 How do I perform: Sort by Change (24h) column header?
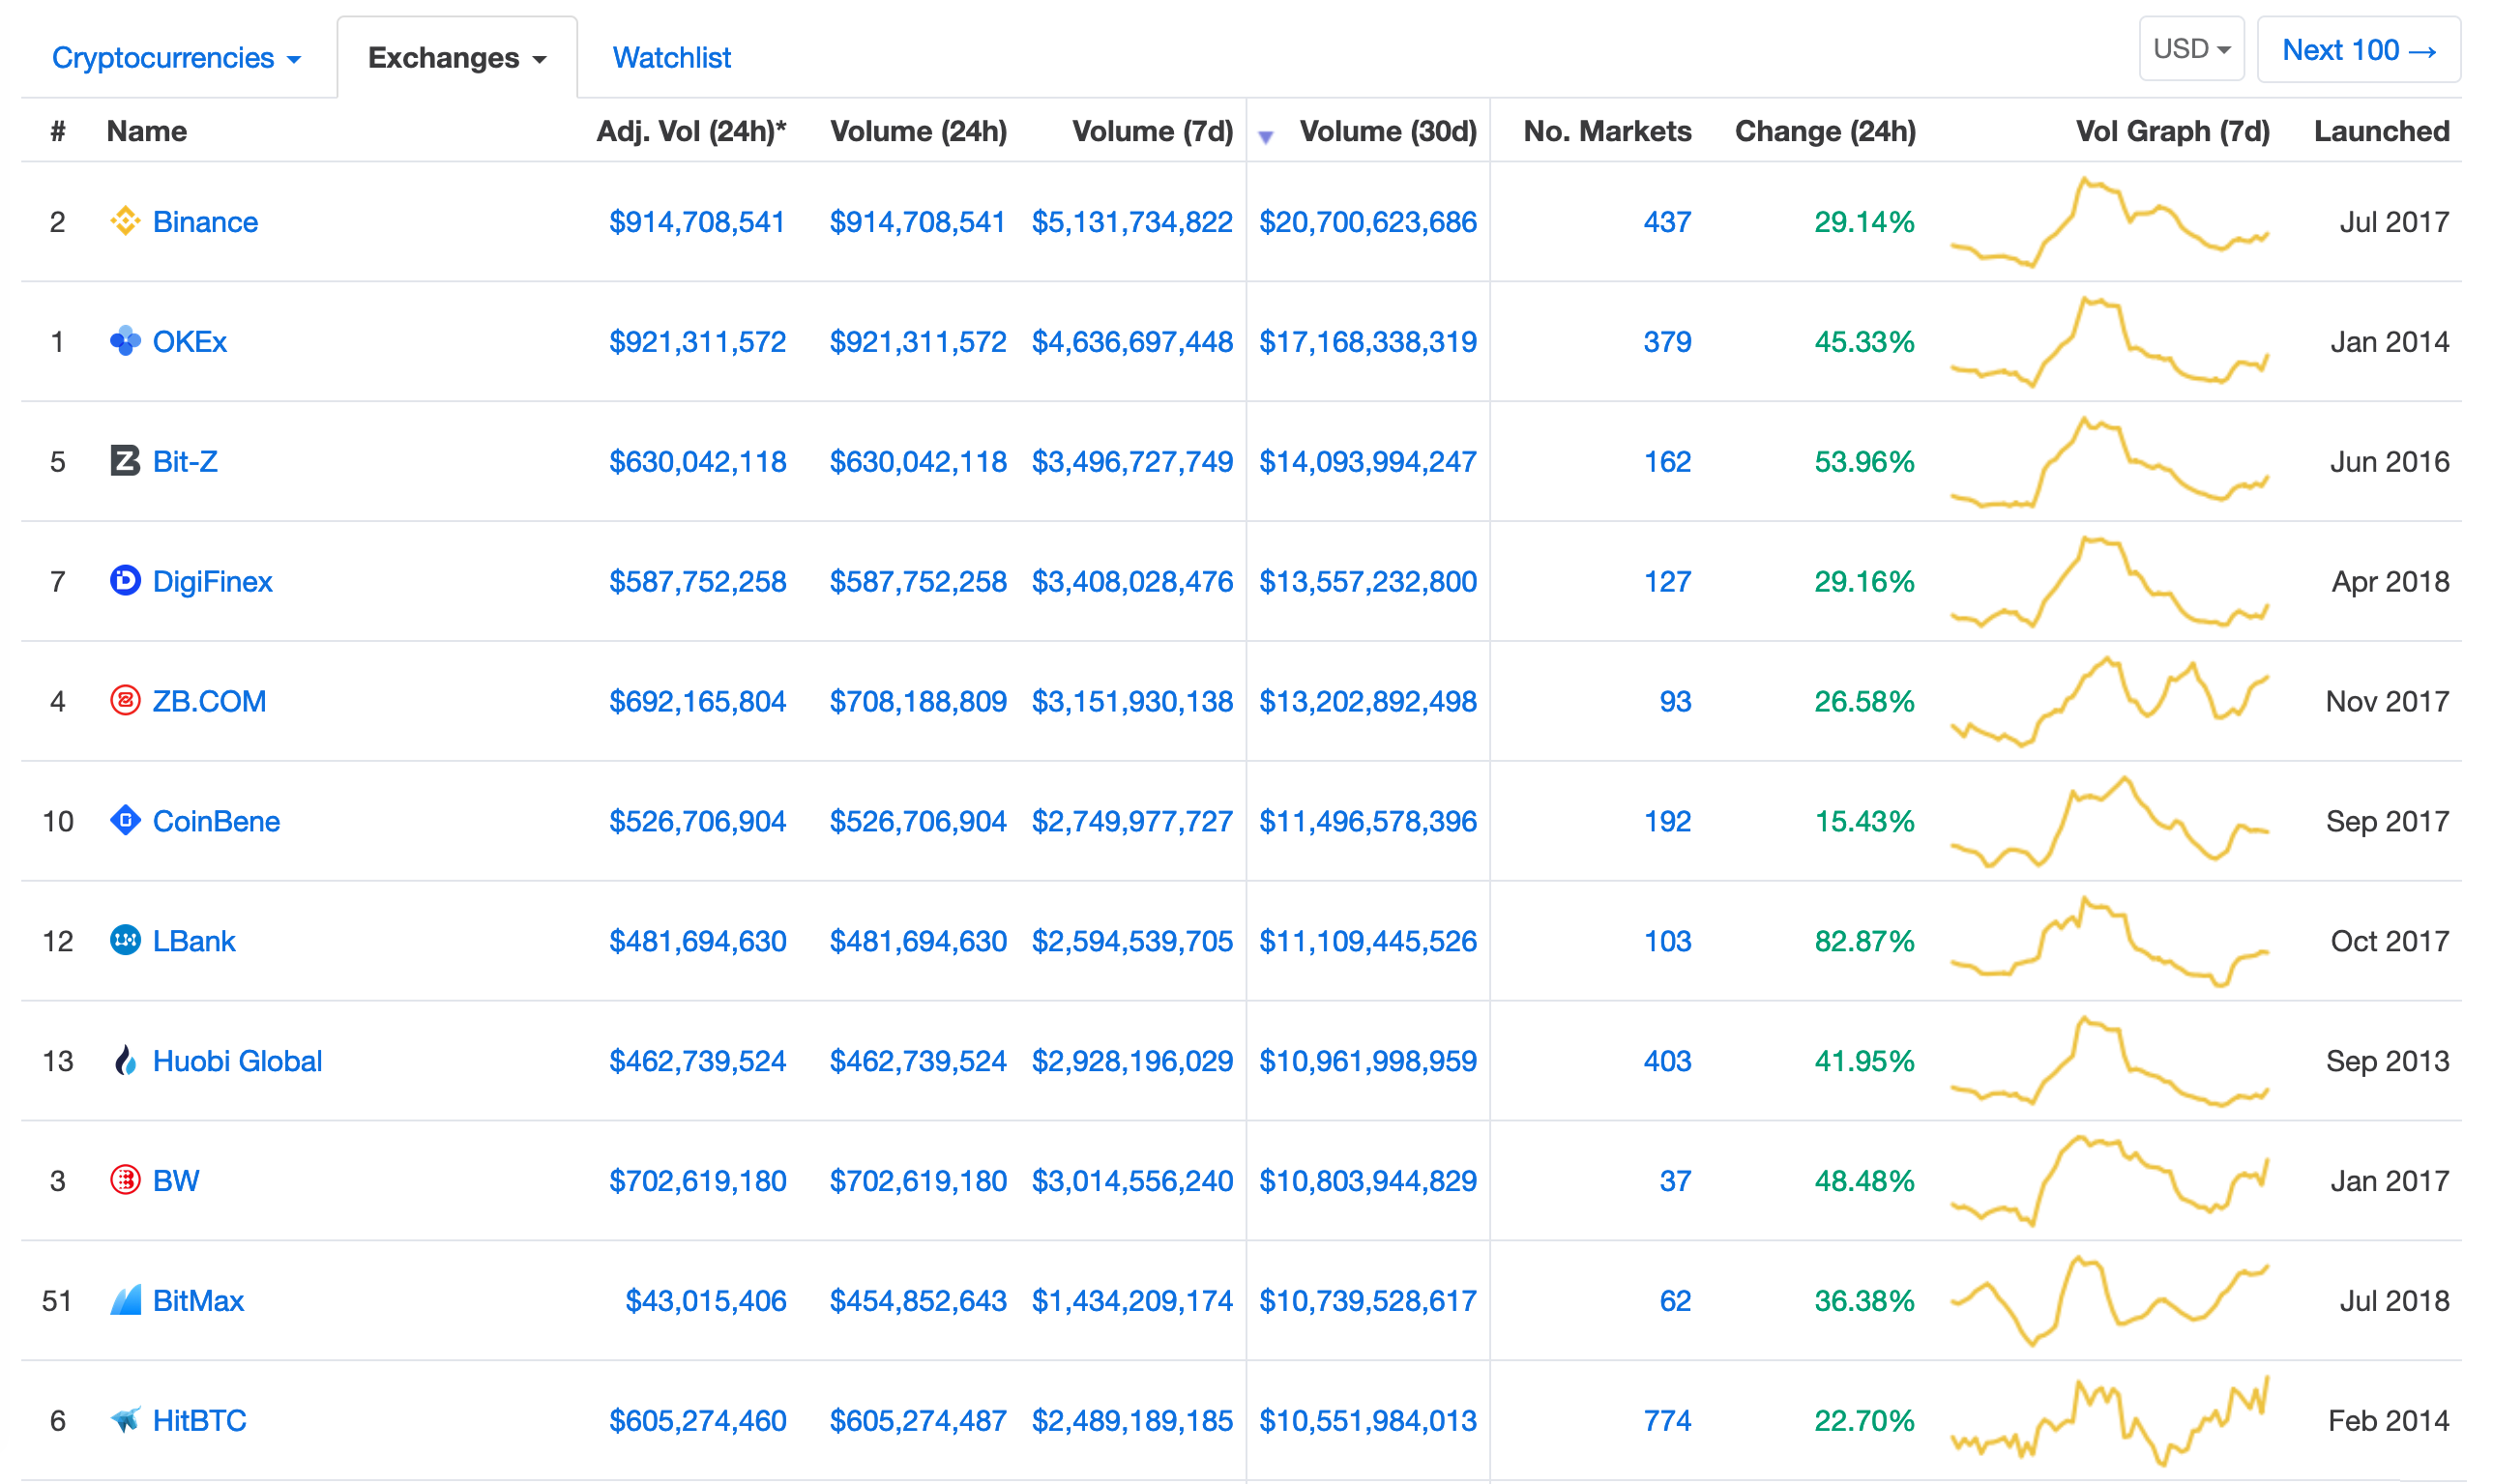pos(1825,131)
